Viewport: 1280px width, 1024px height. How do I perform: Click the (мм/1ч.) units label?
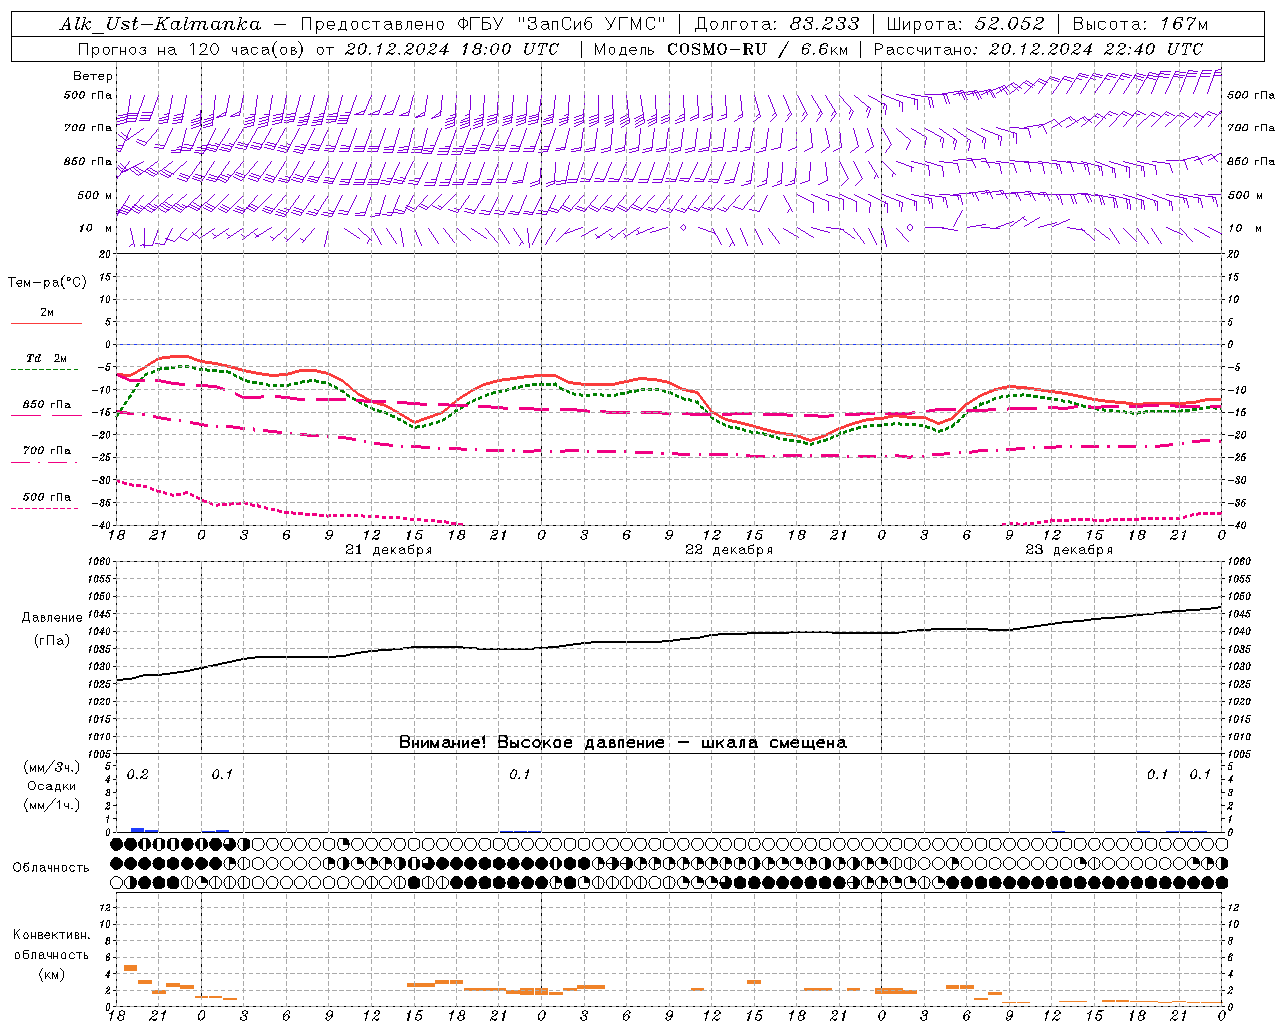click(51, 805)
